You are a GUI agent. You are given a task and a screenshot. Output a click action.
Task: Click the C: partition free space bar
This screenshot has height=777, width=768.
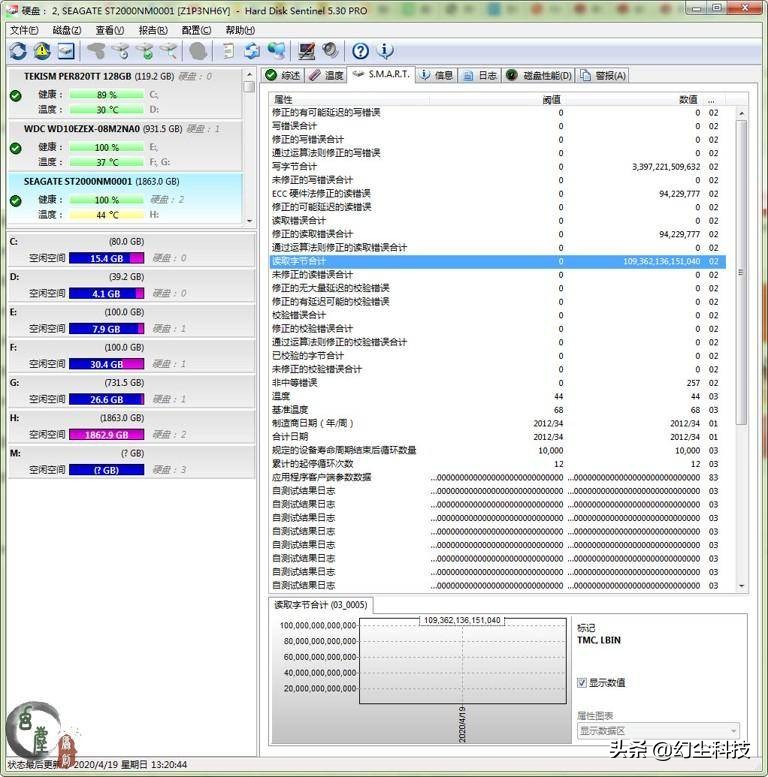tap(107, 258)
